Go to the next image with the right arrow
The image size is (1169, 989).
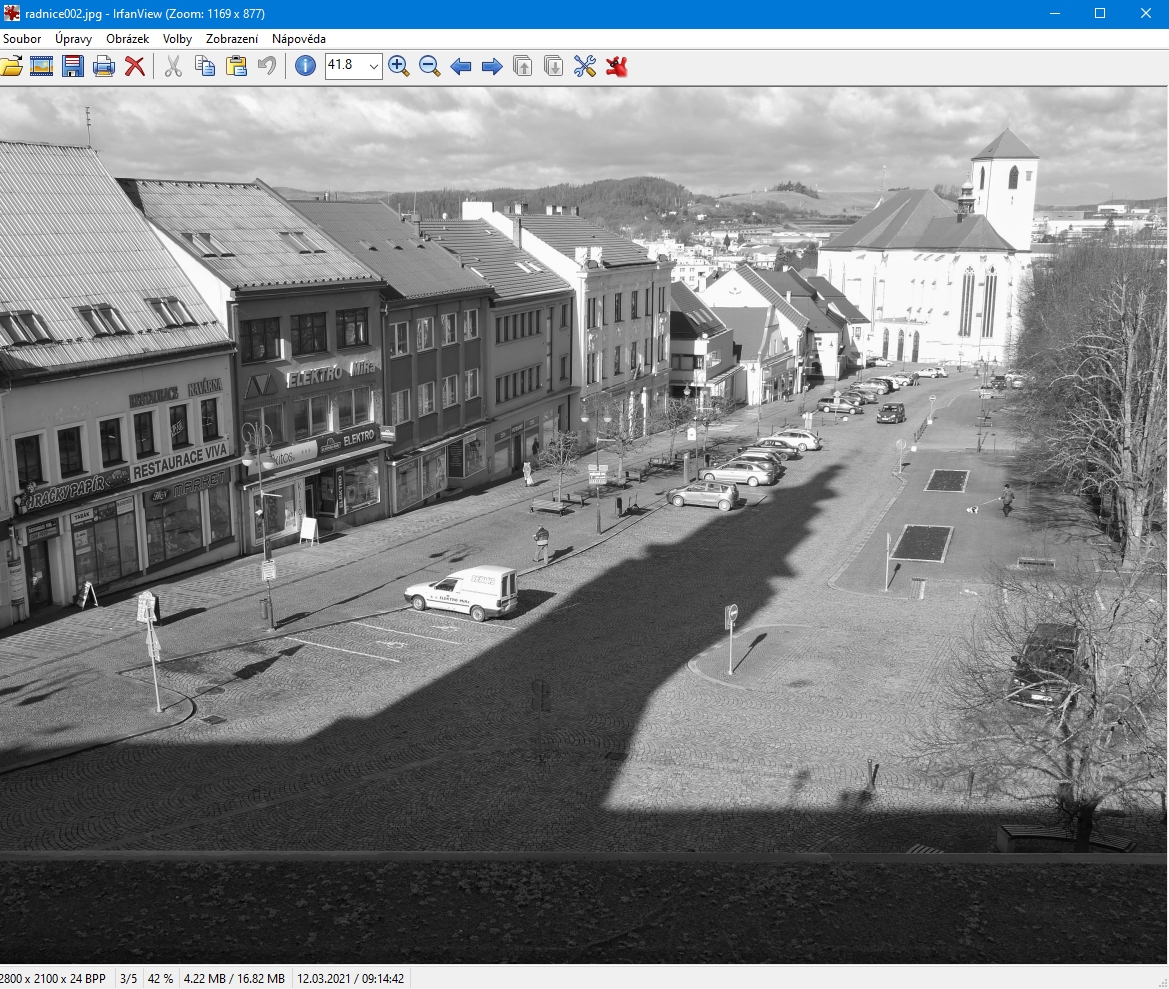(492, 67)
